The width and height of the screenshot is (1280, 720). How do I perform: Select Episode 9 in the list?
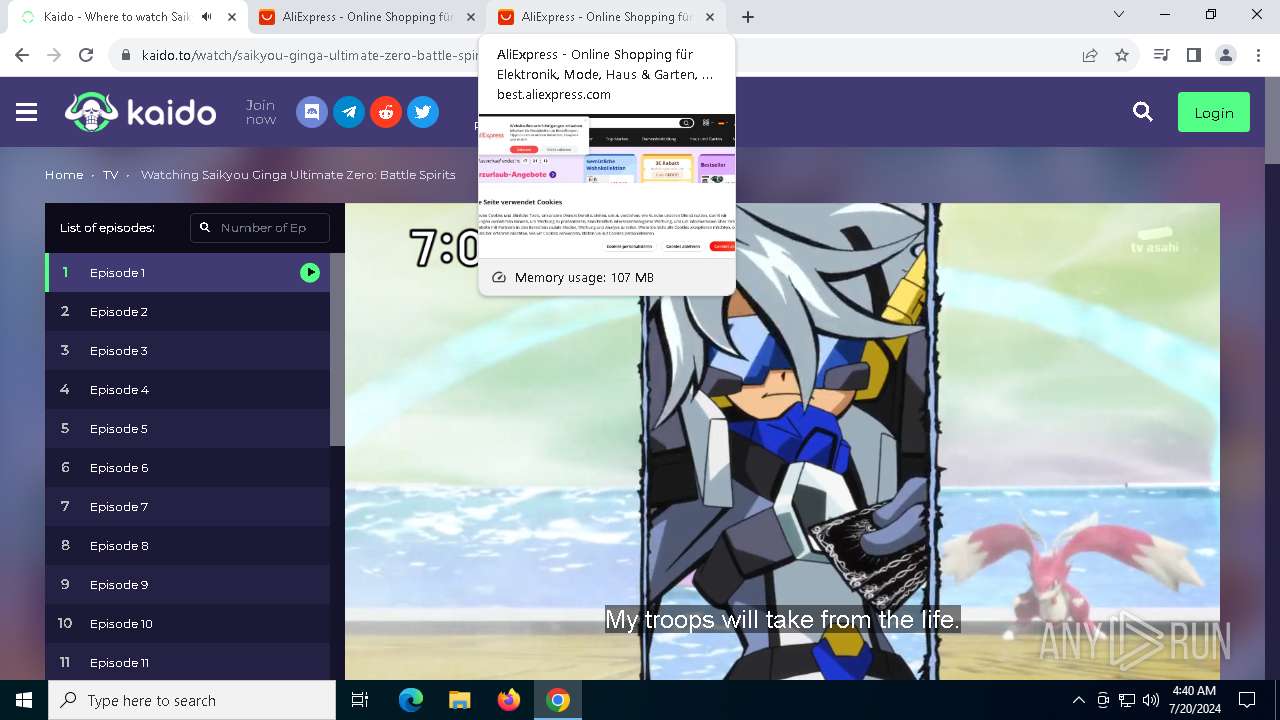coord(187,584)
